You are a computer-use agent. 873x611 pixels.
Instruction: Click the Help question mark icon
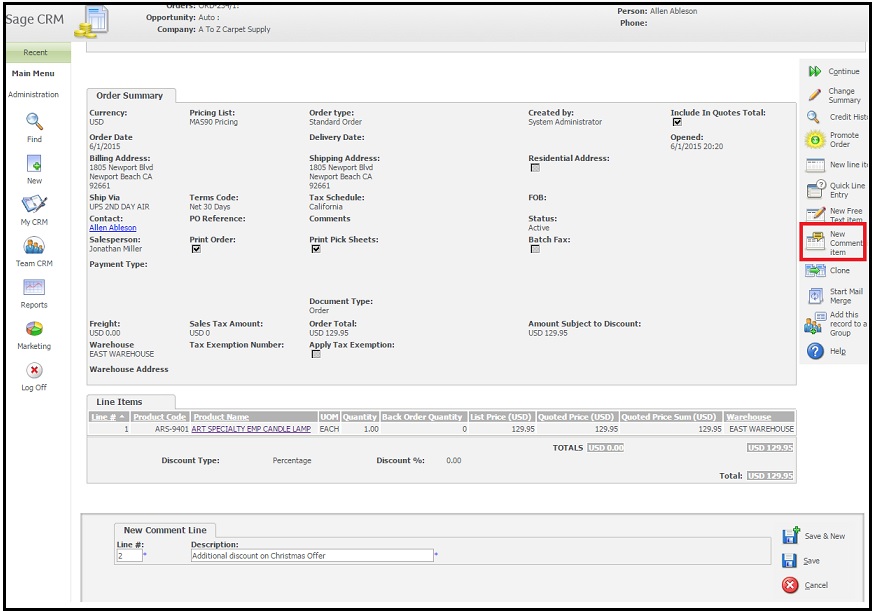[x=815, y=351]
